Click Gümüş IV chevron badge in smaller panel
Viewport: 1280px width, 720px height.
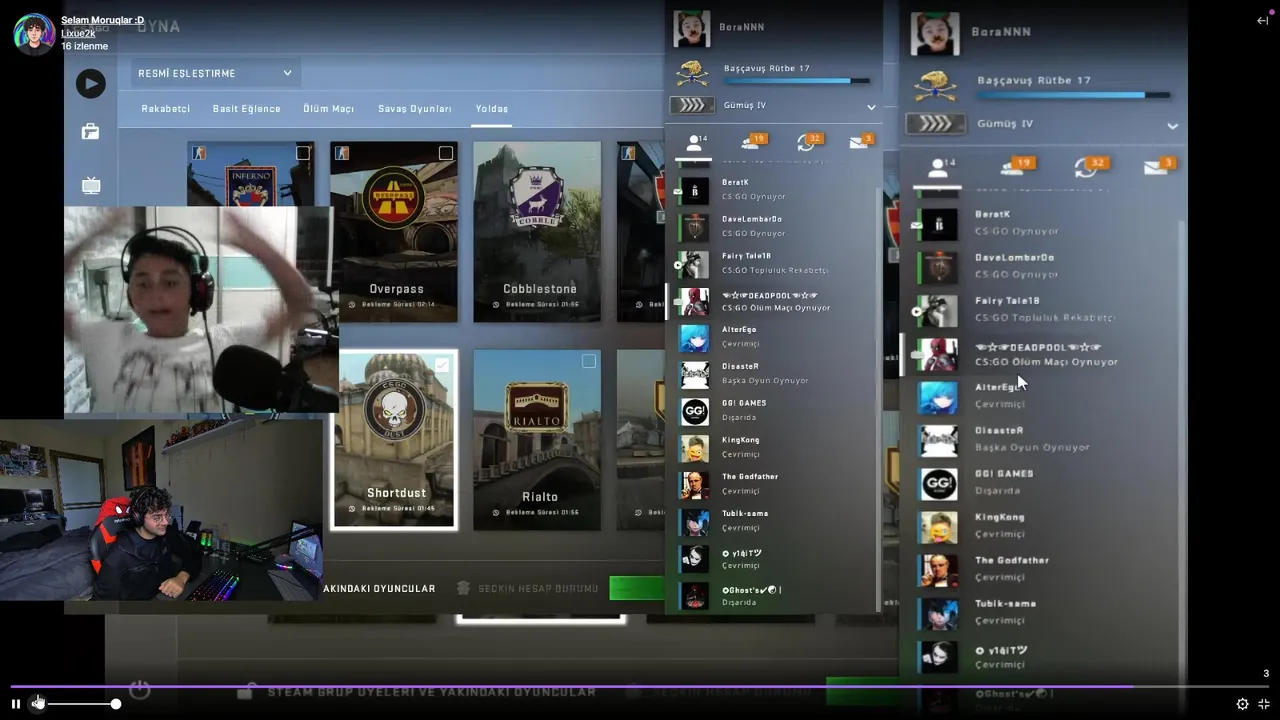pos(692,105)
